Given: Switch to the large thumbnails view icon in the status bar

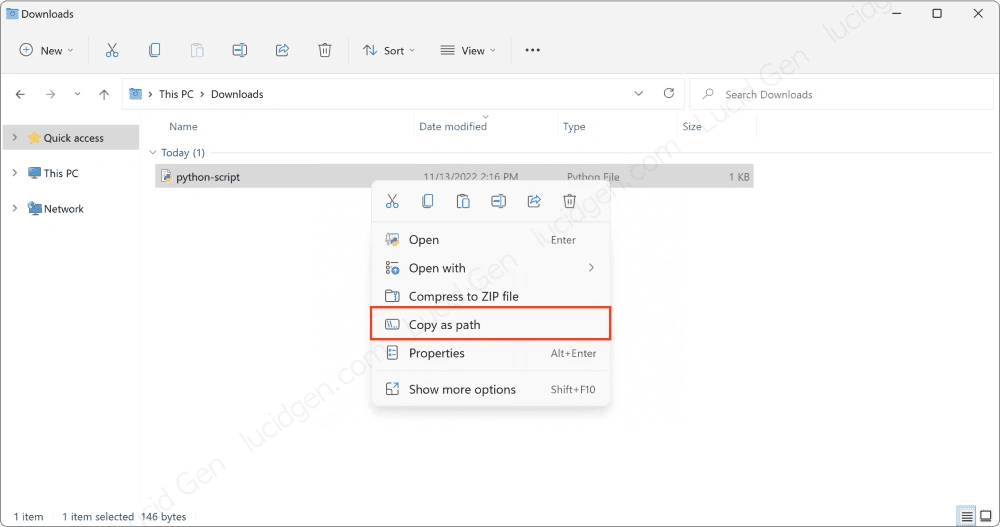Looking at the screenshot, I should [986, 516].
